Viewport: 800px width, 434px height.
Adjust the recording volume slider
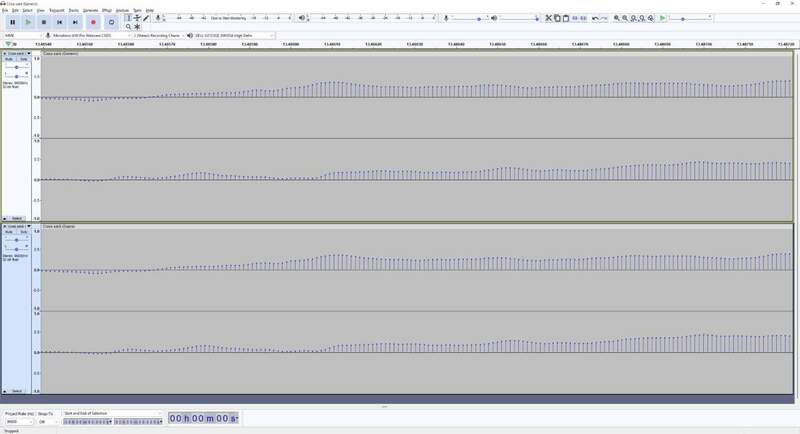click(469, 18)
